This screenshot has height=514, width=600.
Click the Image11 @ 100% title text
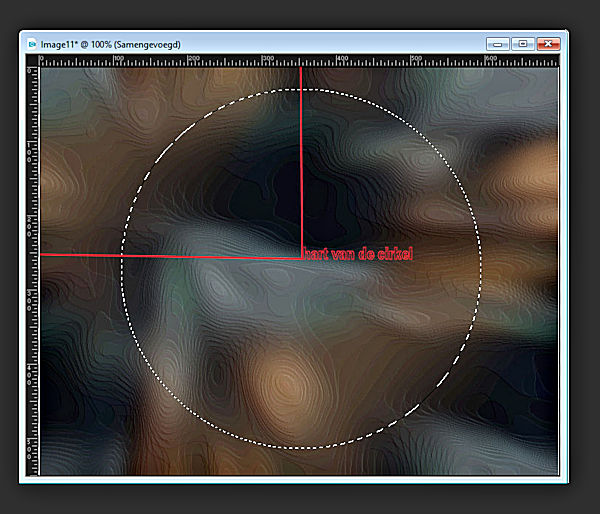pos(111,45)
